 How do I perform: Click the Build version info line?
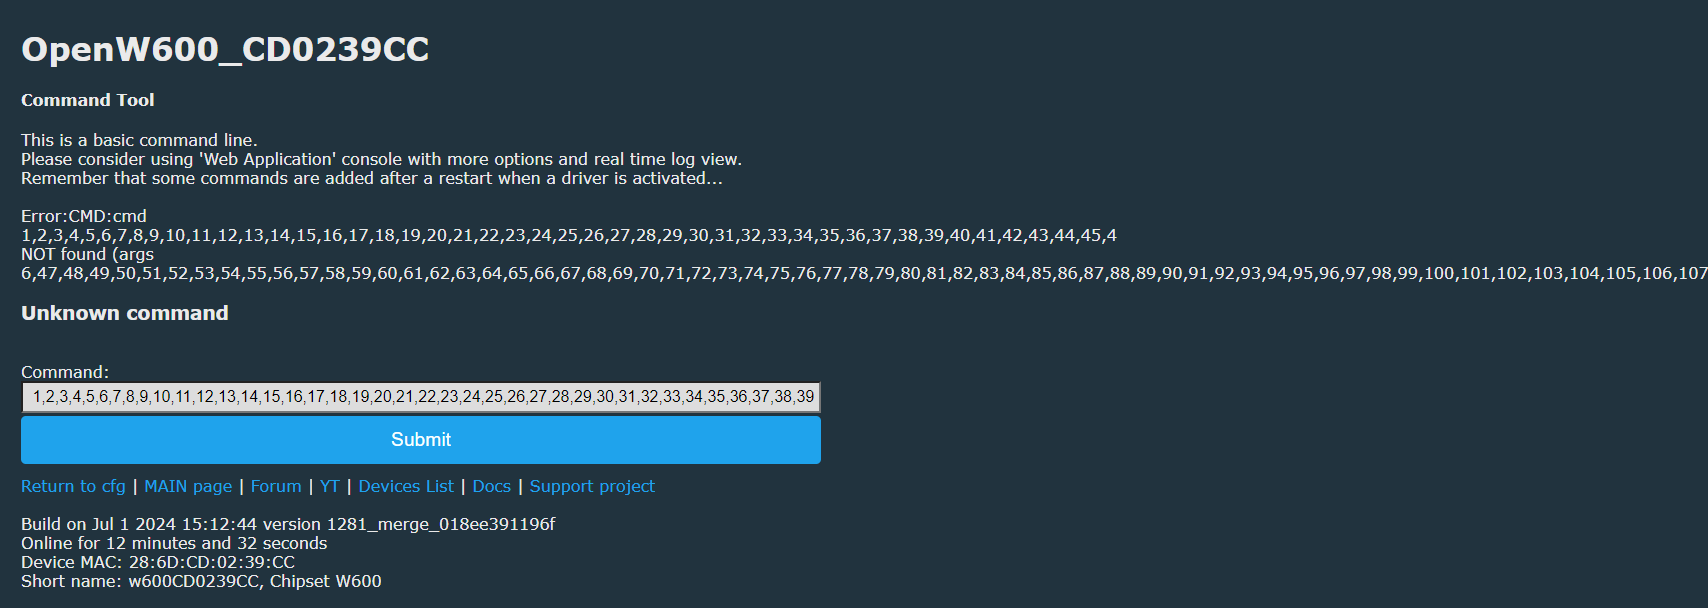pyautogui.click(x=288, y=524)
